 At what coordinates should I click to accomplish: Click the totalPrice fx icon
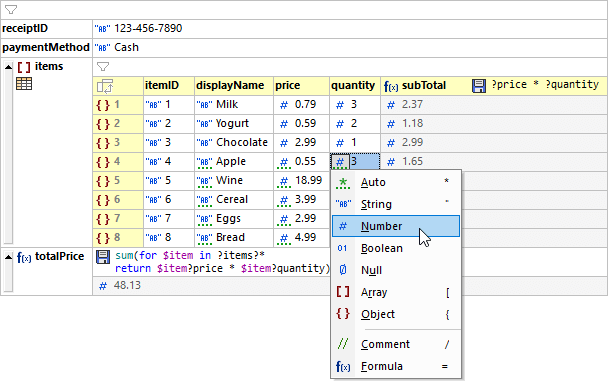24,257
